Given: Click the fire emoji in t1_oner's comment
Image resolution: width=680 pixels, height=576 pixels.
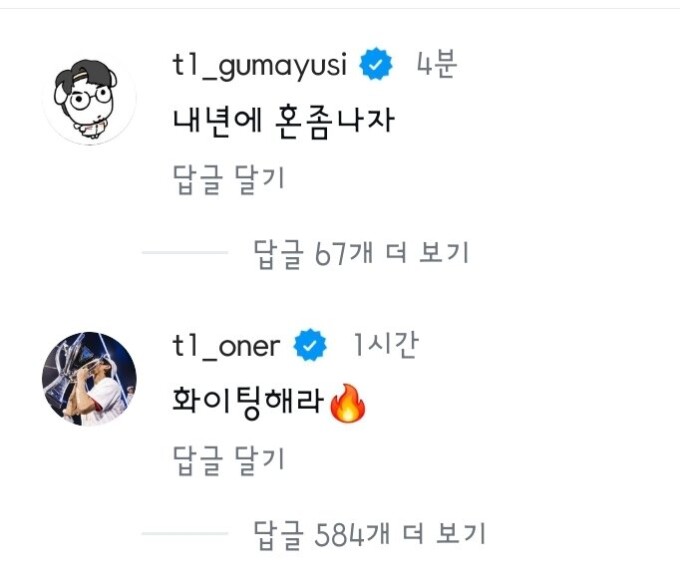Looking at the screenshot, I should 348,403.
